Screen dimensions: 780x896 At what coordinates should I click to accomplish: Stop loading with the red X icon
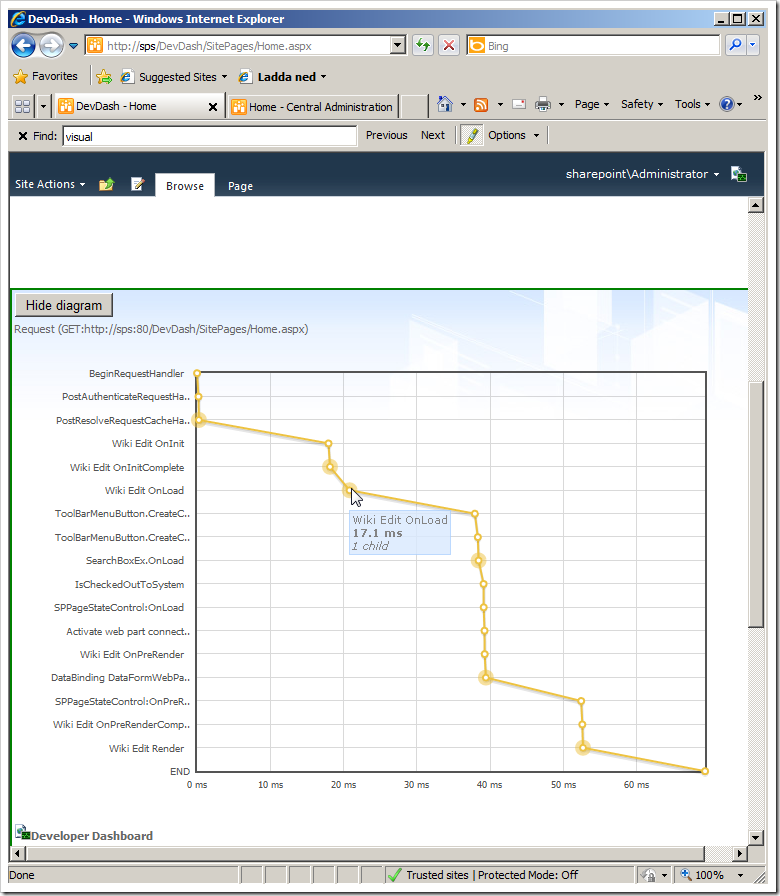(x=449, y=46)
